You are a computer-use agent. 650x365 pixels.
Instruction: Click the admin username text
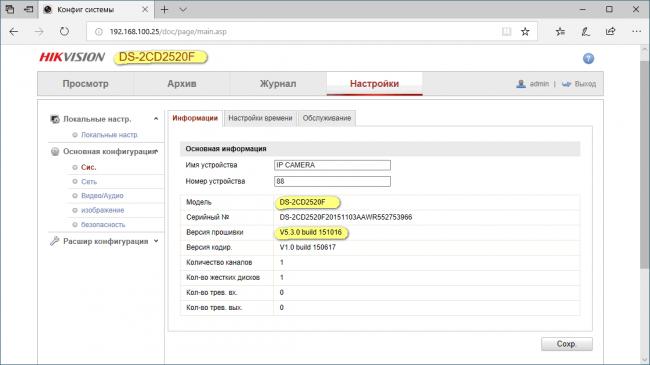(x=539, y=84)
